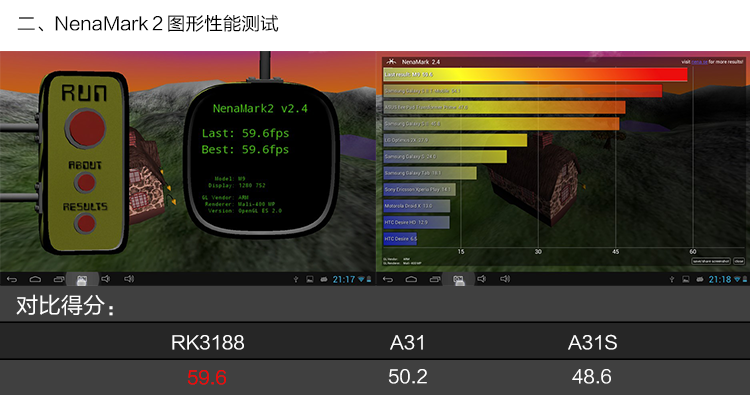Tap USB status icon beside 21:18 clock
Image resolution: width=750 pixels, height=418 pixels.
[672, 279]
